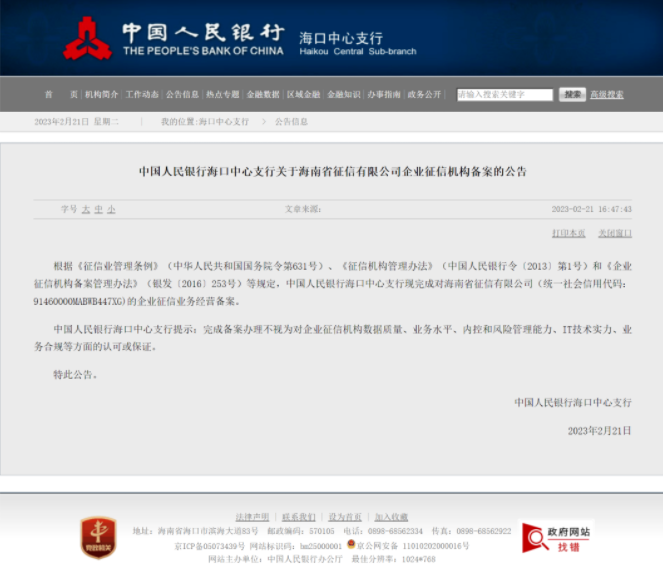Click the police emblem beside 京公网安备
Screen dimensions: 663x569
click(351, 544)
